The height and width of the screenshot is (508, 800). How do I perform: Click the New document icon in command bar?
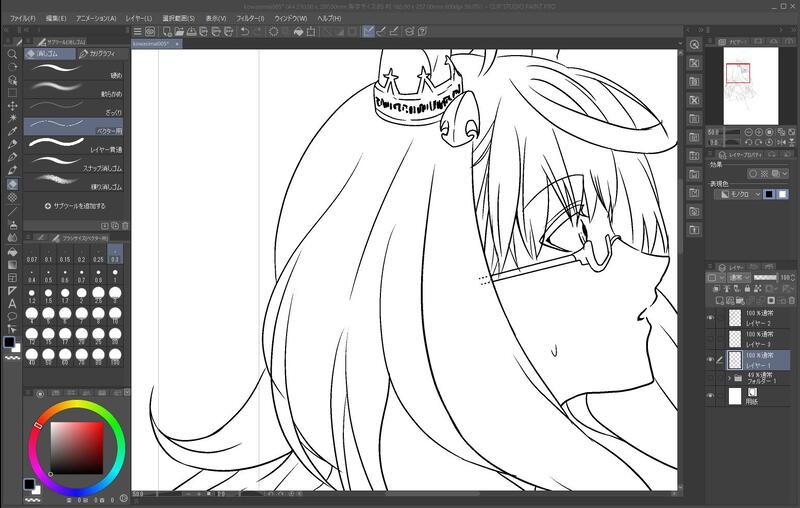[167, 32]
